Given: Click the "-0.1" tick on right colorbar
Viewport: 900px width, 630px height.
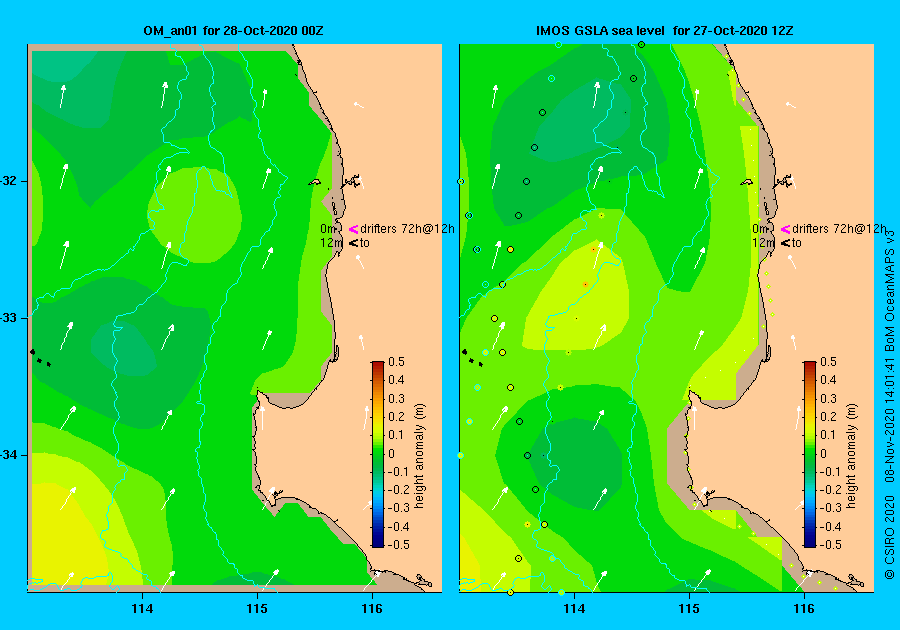Looking at the screenshot, I should coord(831,472).
